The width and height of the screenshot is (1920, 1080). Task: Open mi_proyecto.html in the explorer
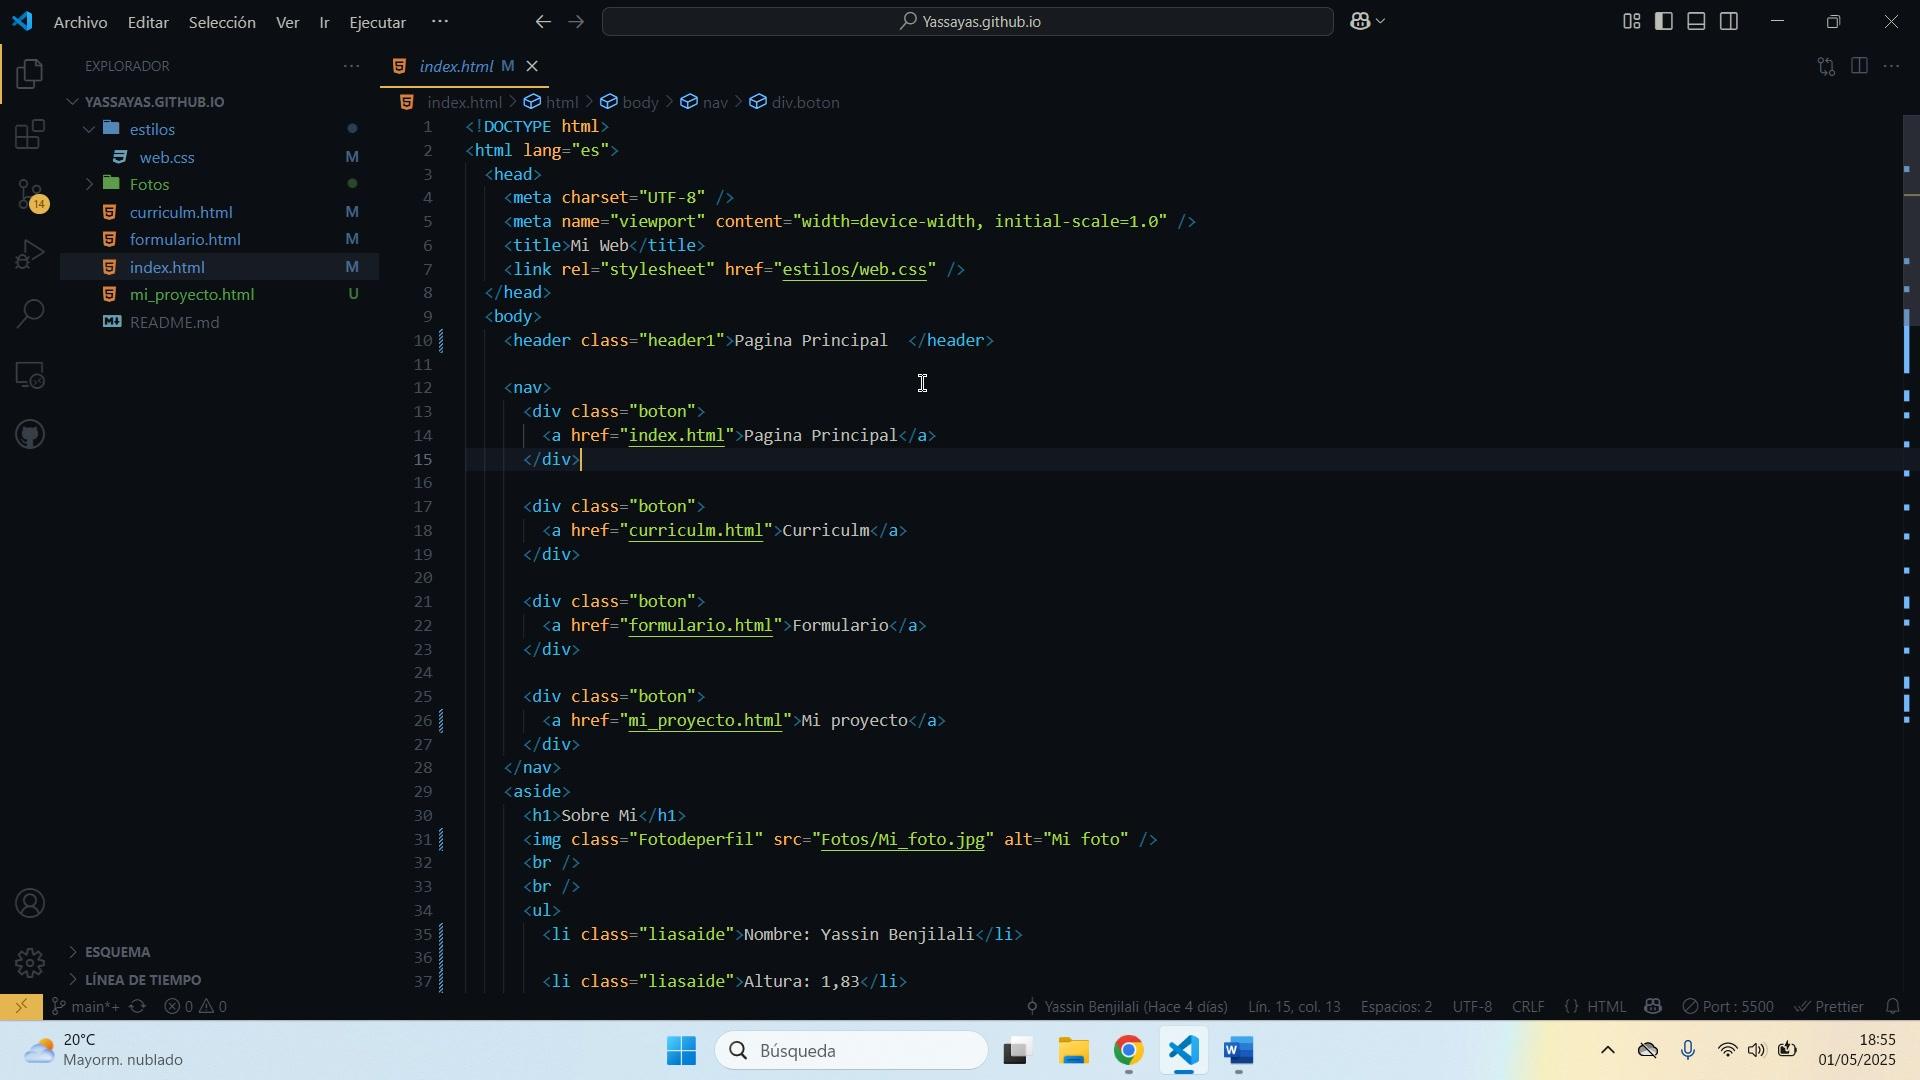(191, 295)
